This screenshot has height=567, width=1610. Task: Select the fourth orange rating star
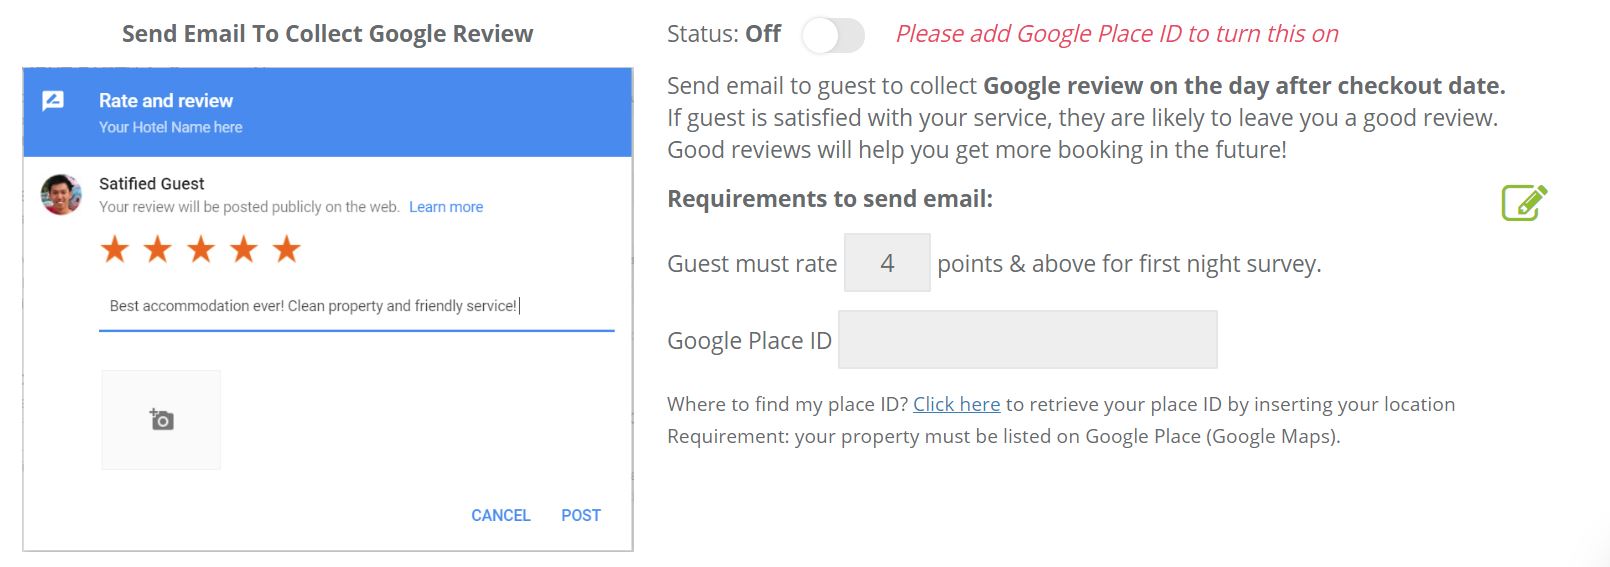(244, 249)
